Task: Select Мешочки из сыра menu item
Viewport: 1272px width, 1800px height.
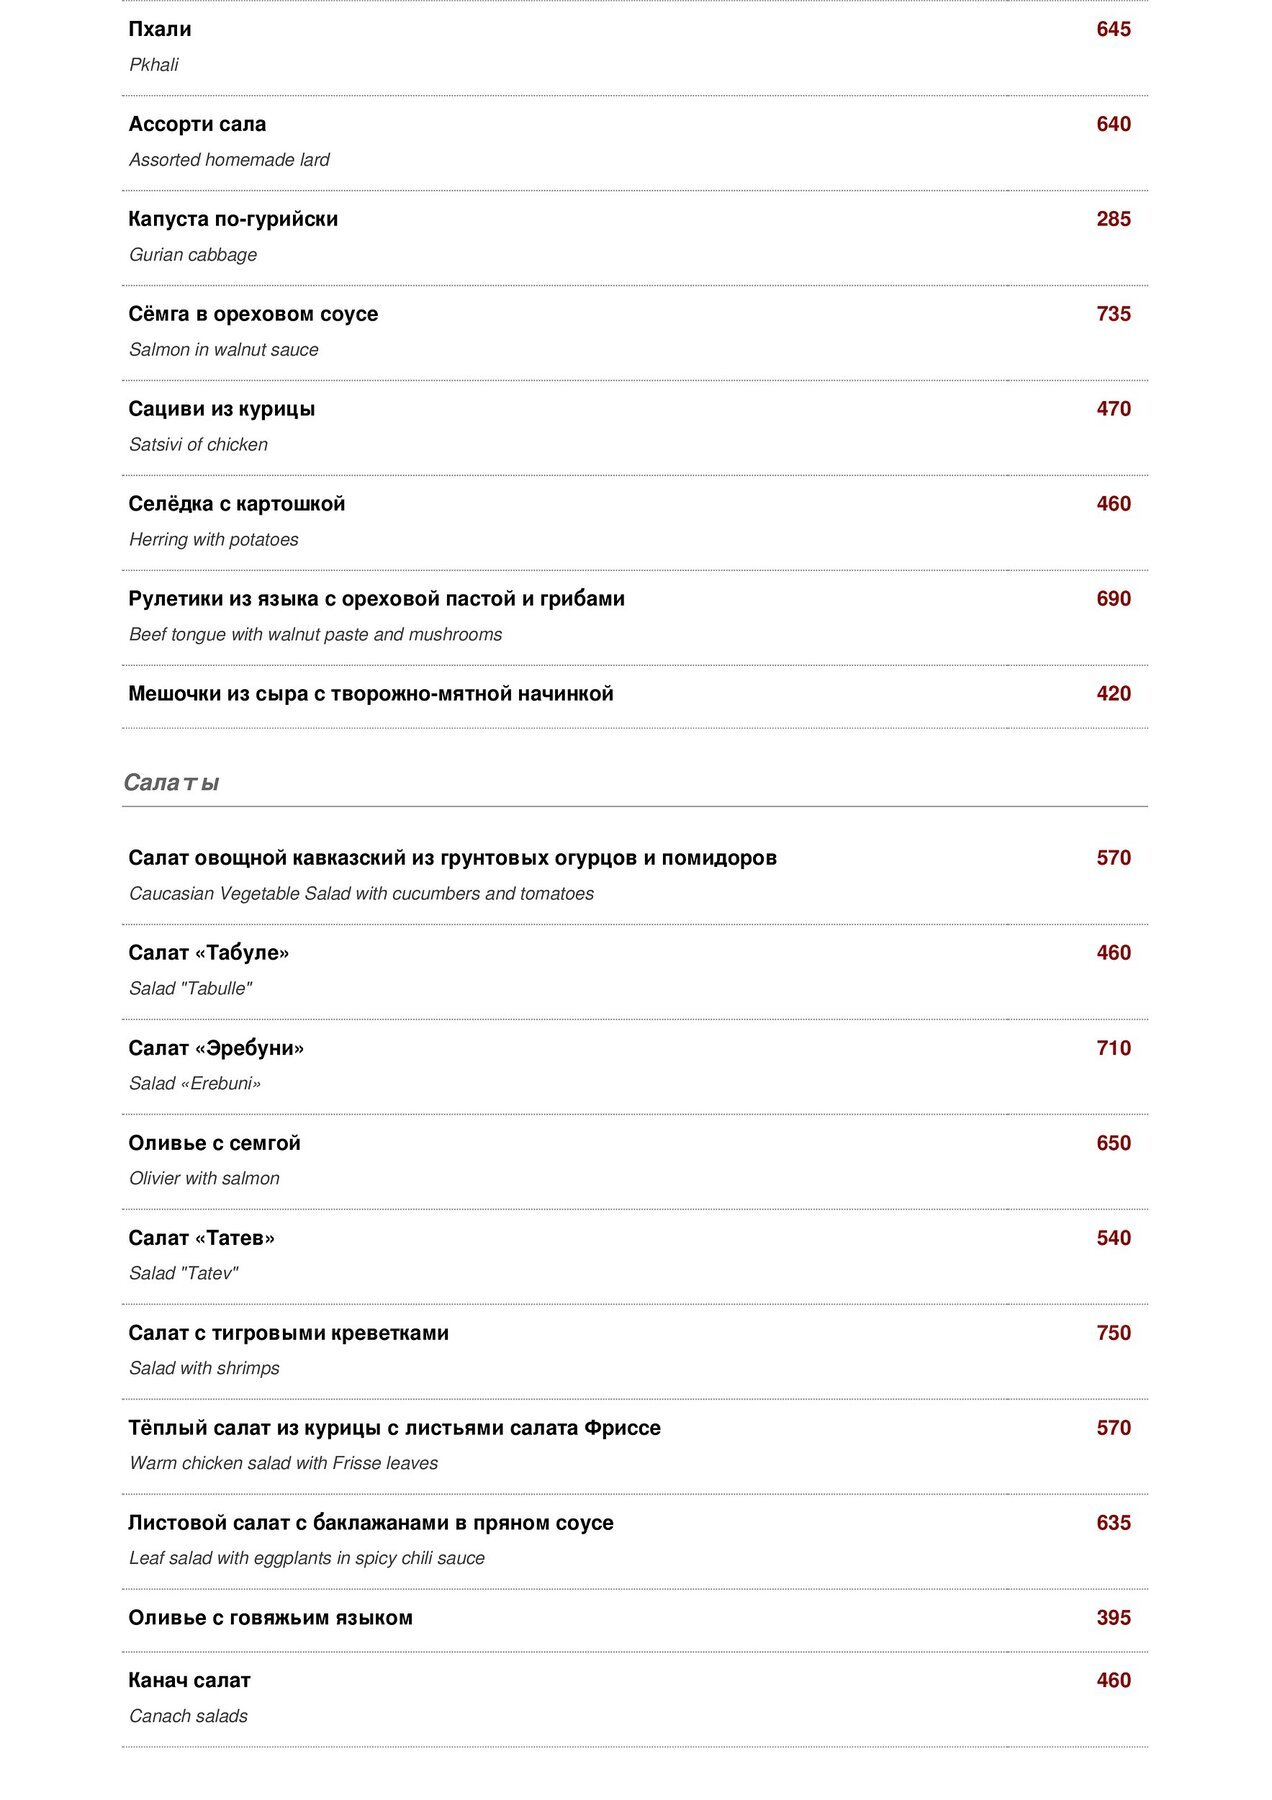Action: [371, 694]
